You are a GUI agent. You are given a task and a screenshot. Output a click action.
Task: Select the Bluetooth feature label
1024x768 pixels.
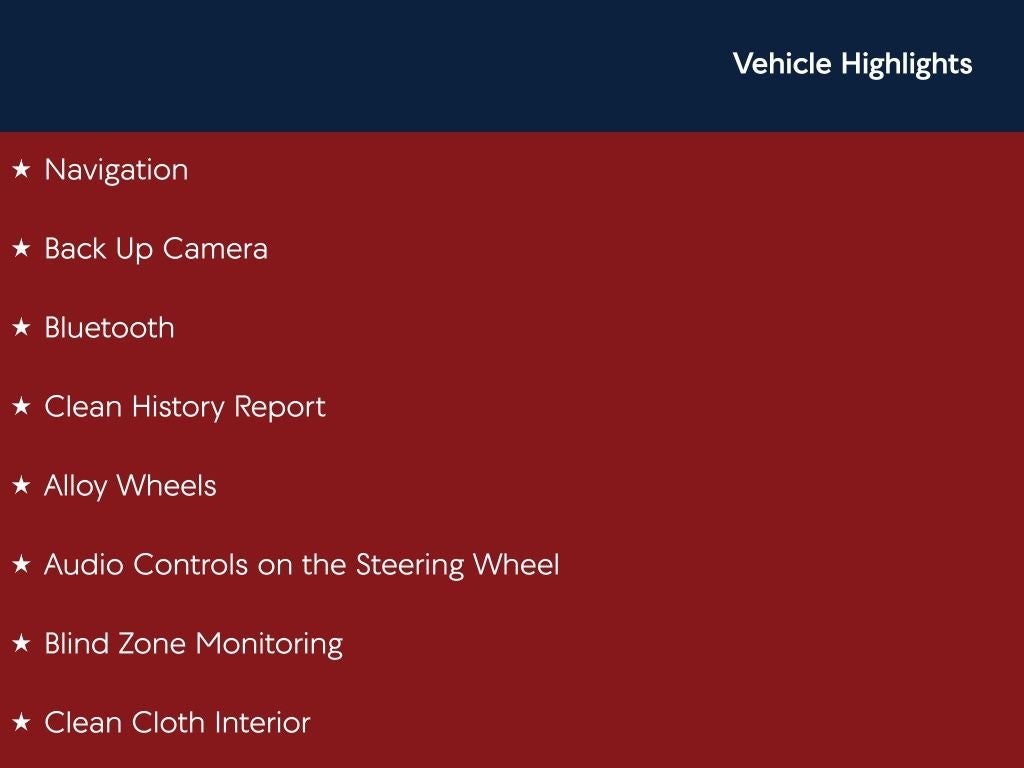click(x=109, y=328)
